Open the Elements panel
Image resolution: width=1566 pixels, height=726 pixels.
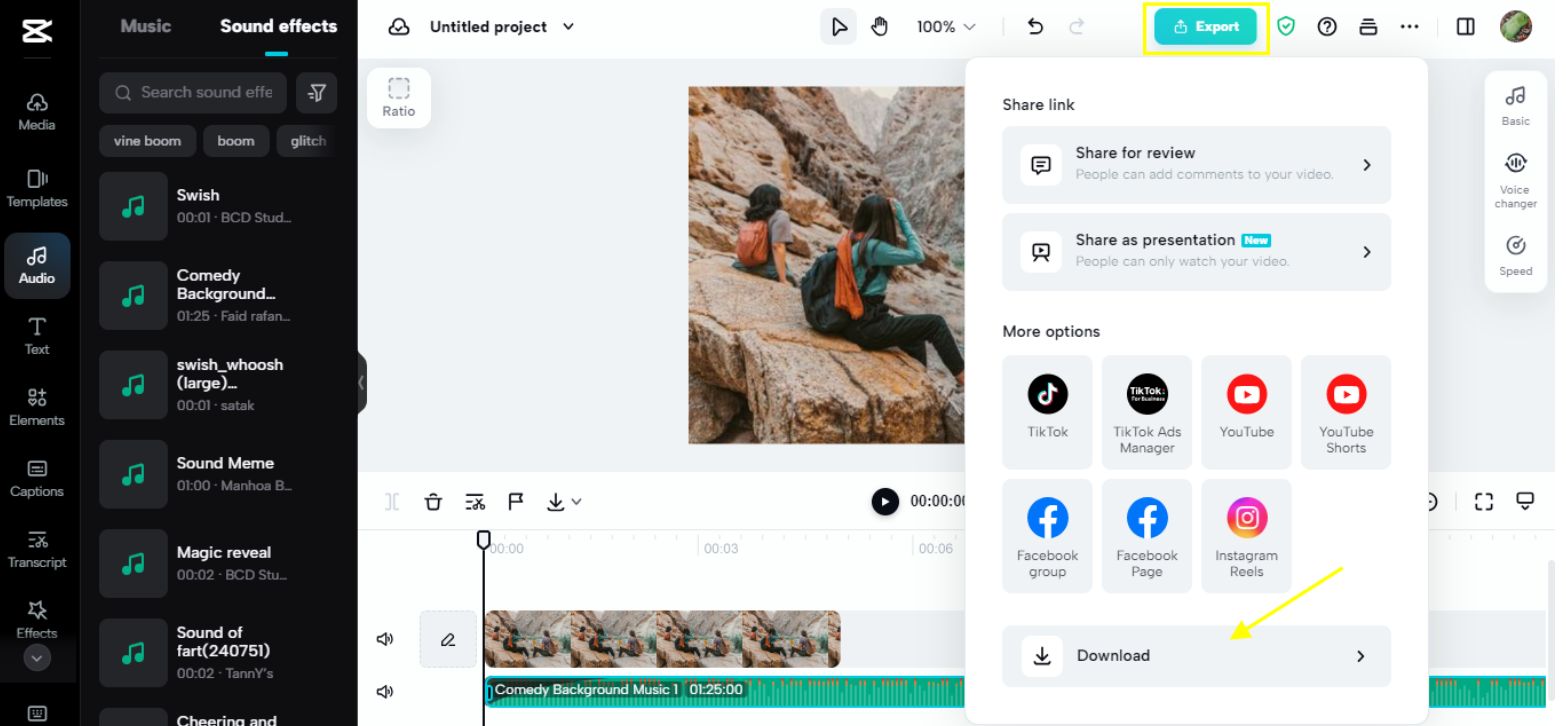pyautogui.click(x=37, y=407)
